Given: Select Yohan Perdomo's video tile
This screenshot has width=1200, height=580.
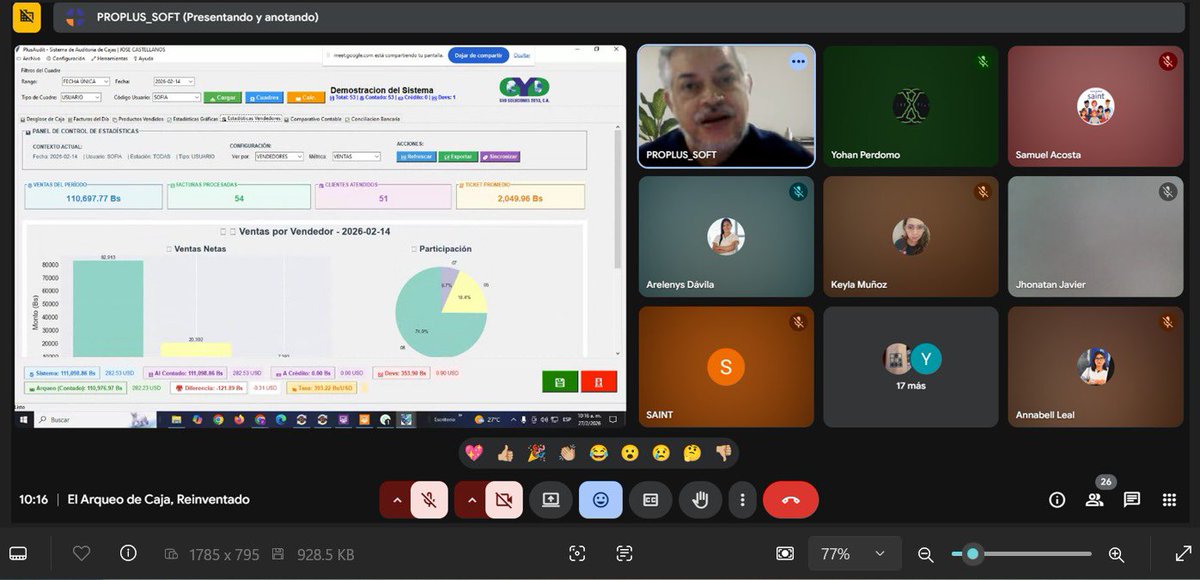Looking at the screenshot, I should tap(911, 106).
